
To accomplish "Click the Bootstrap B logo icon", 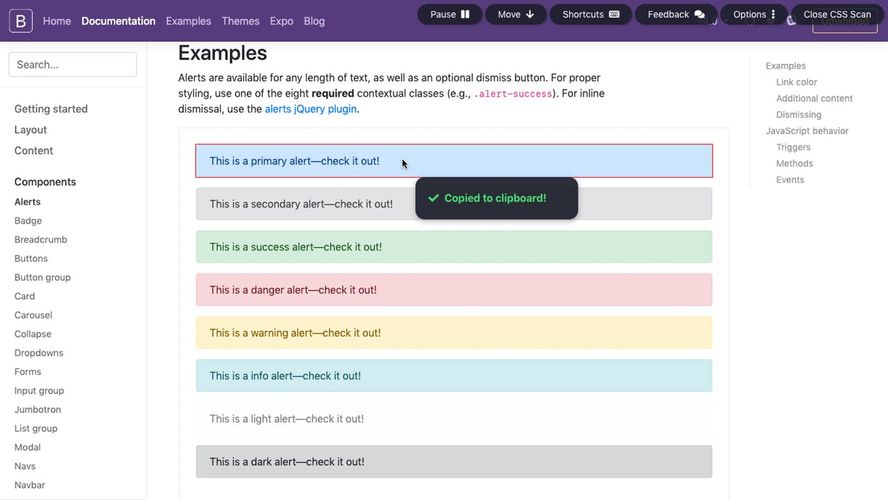I will coord(21,21).
